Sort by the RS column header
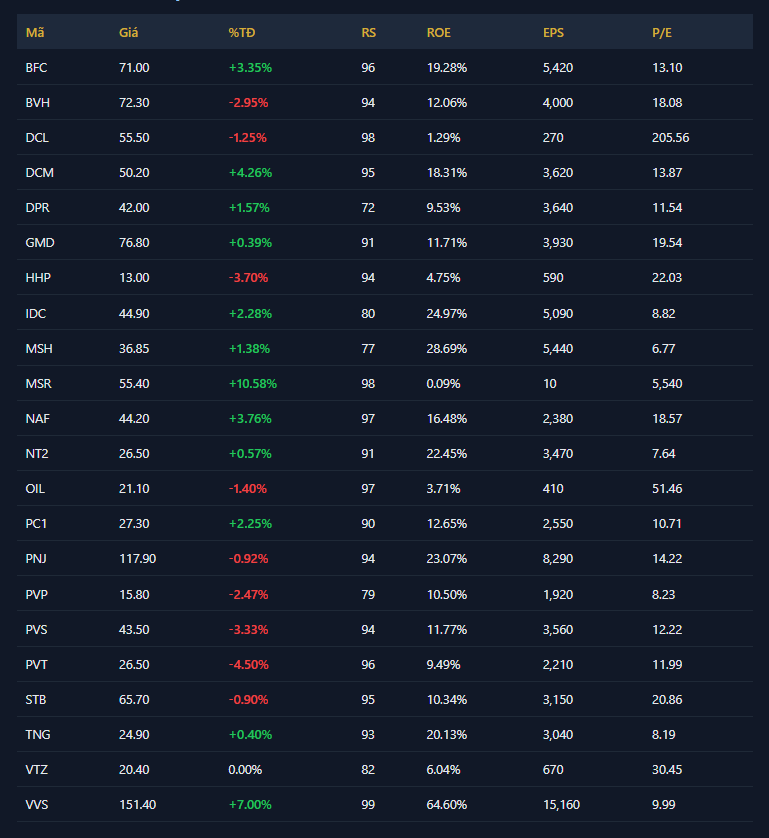 point(368,33)
